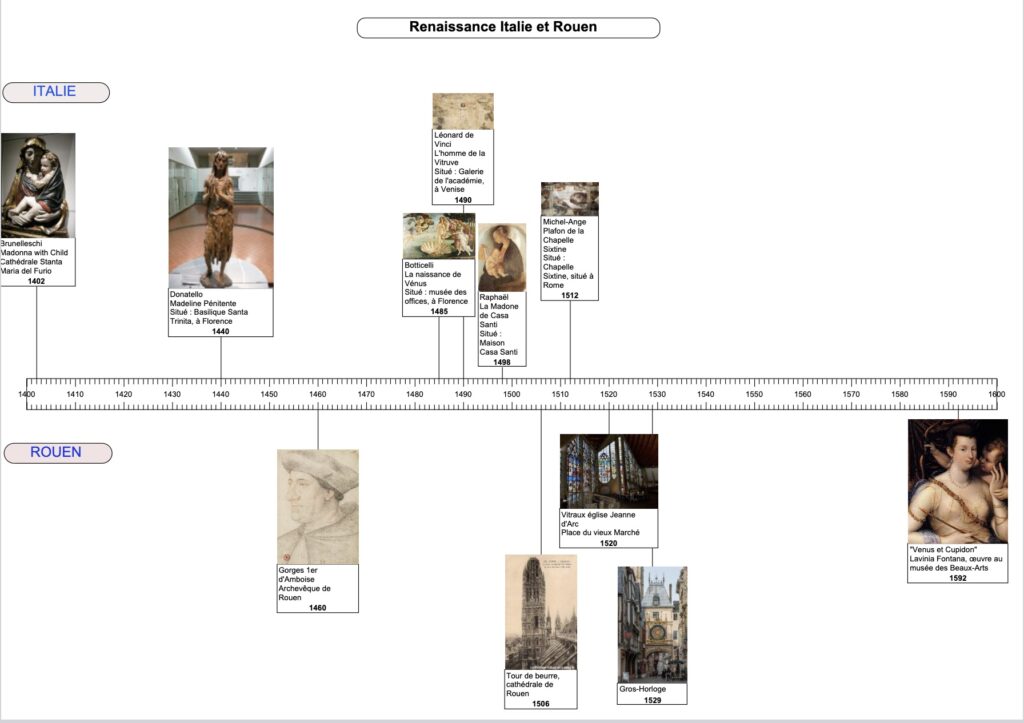Click the 1485 date under Botticelli
1024x723 pixels.
439,312
